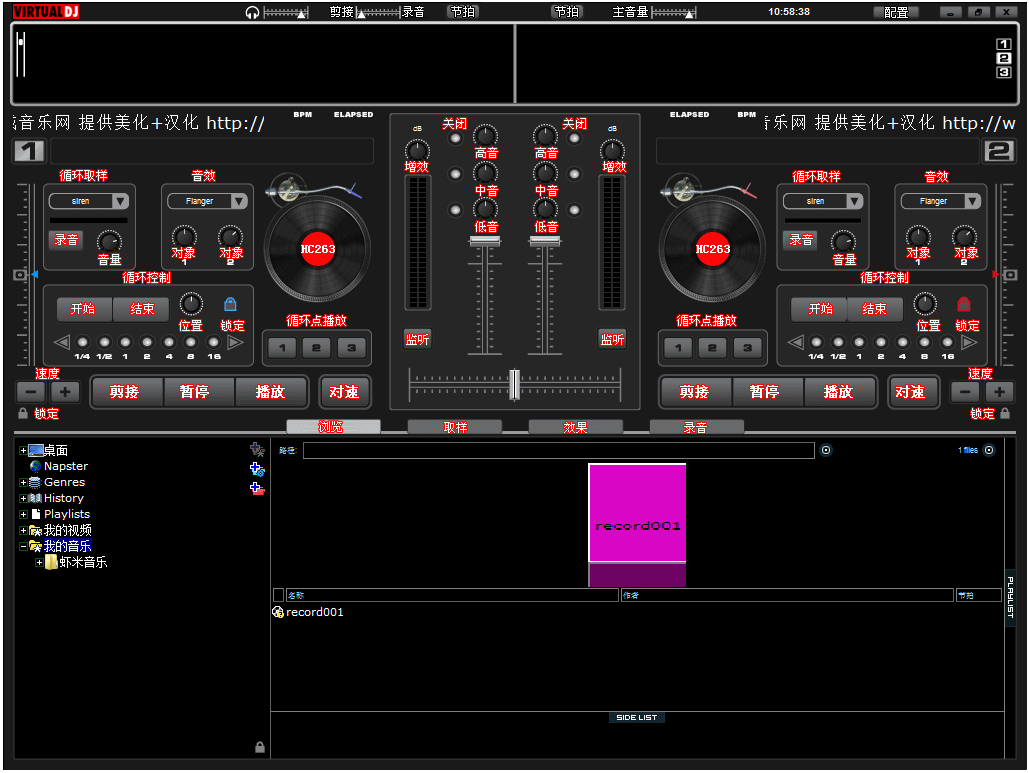Screen dimensions: 1029x773
Task: Click the record001 pink cover thumbnail
Action: [637, 513]
